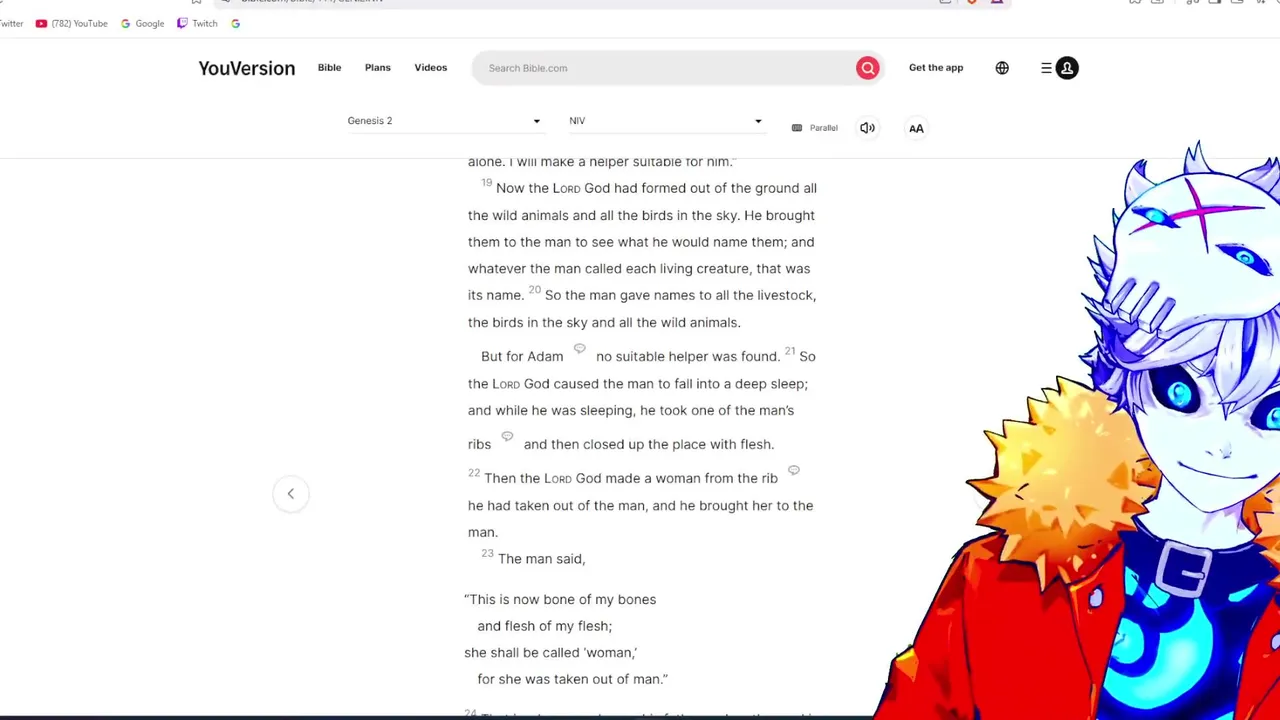1280x720 pixels.
Task: Expand the Genesis 2 chapter dropdown
Action: pyautogui.click(x=444, y=121)
